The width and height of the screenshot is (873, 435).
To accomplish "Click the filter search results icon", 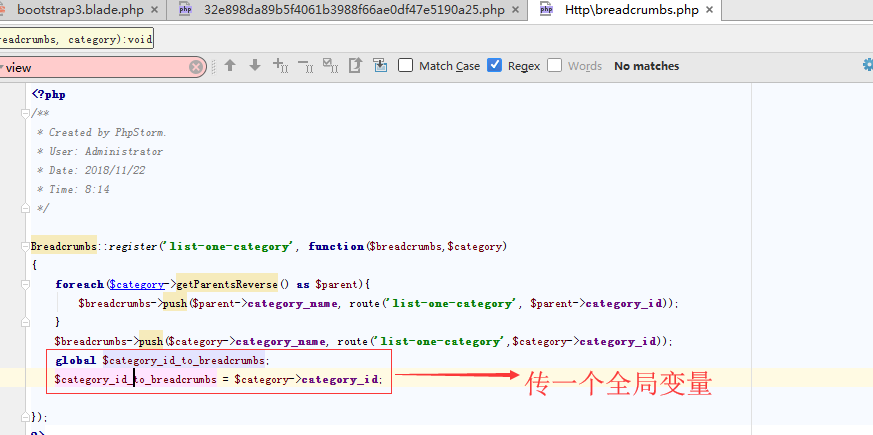I will coord(380,66).
